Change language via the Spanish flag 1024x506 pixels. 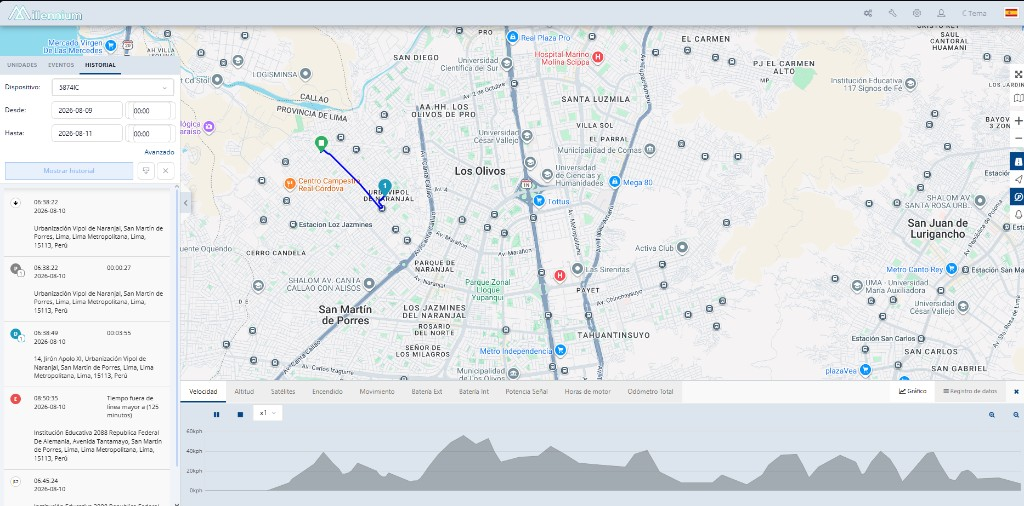tap(1010, 13)
